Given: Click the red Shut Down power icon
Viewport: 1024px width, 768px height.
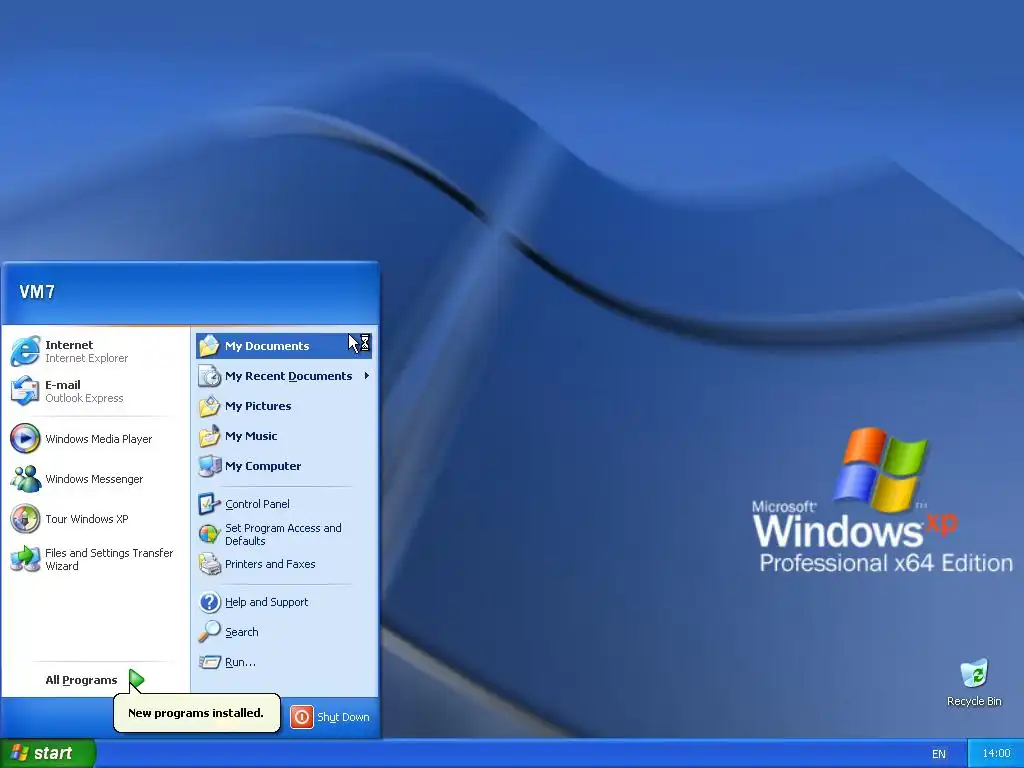Looking at the screenshot, I should tap(302, 717).
